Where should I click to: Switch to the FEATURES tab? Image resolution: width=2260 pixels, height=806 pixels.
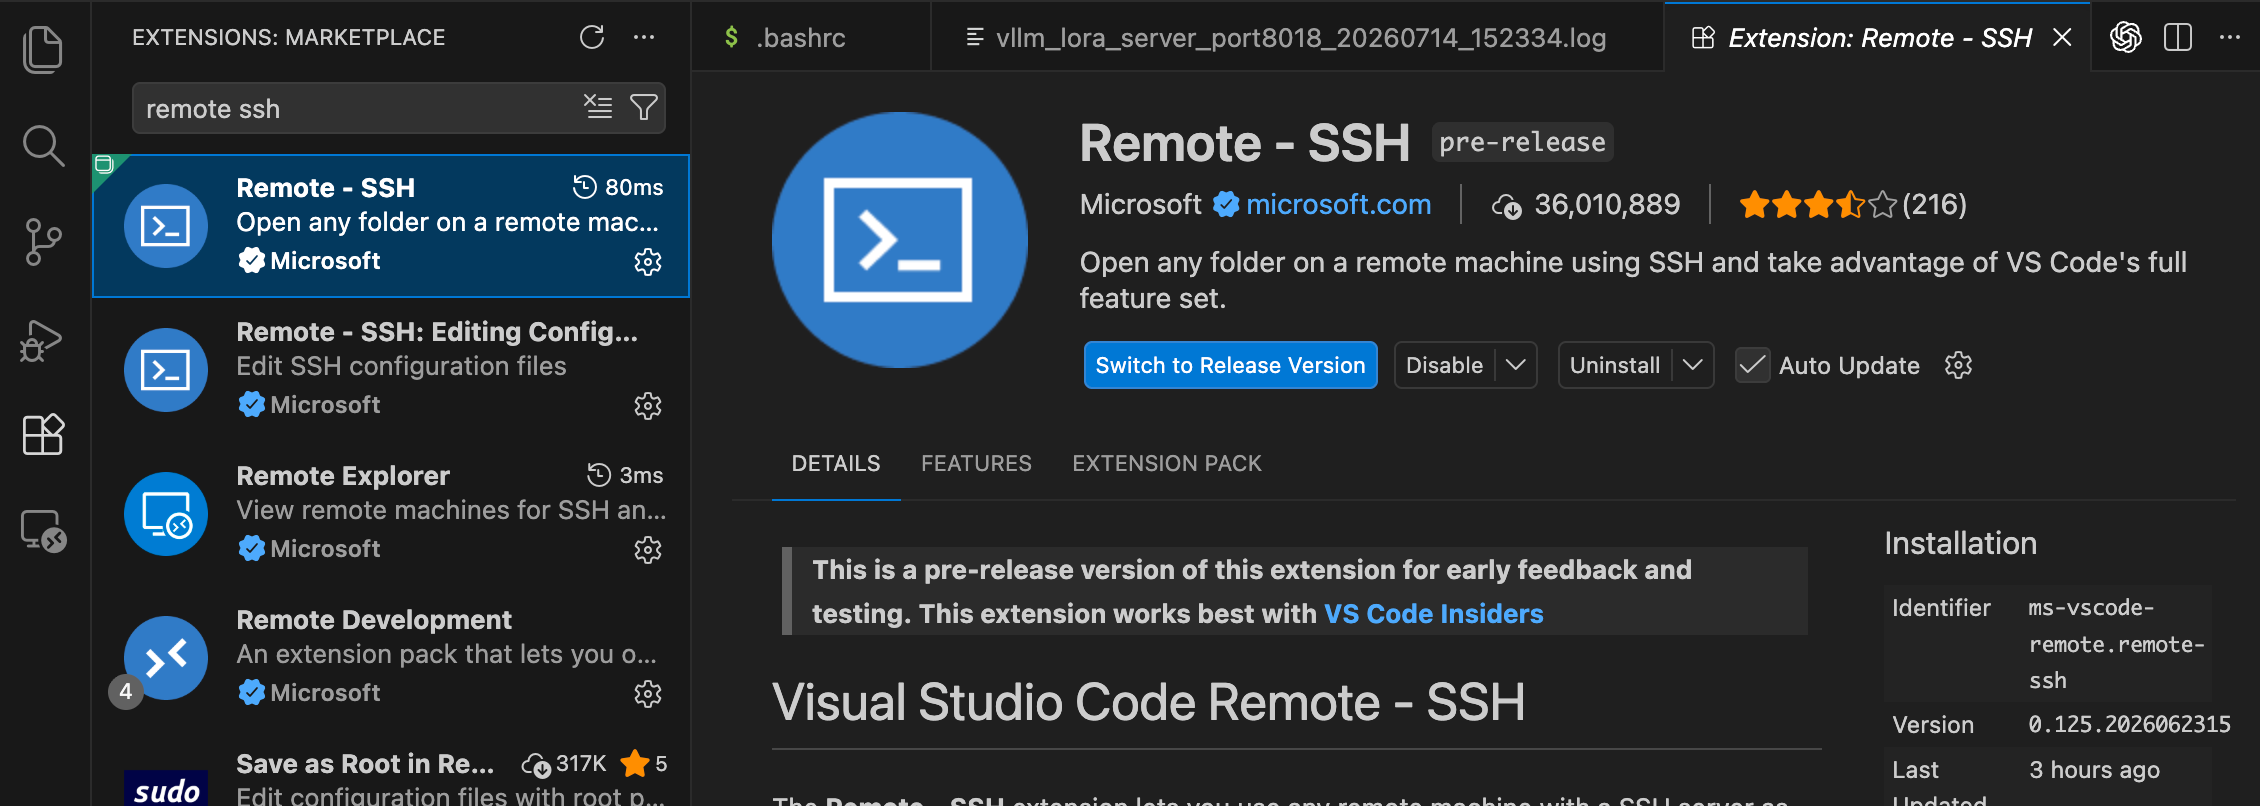976,464
